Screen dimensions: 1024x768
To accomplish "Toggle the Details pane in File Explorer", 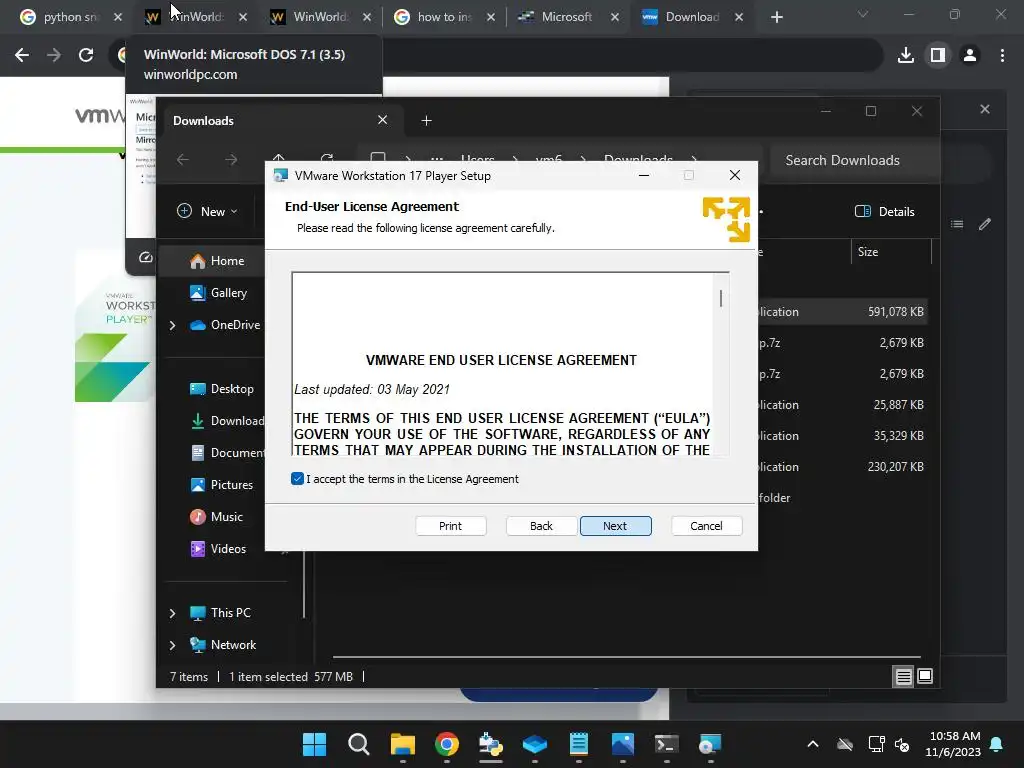I will pyautogui.click(x=884, y=211).
